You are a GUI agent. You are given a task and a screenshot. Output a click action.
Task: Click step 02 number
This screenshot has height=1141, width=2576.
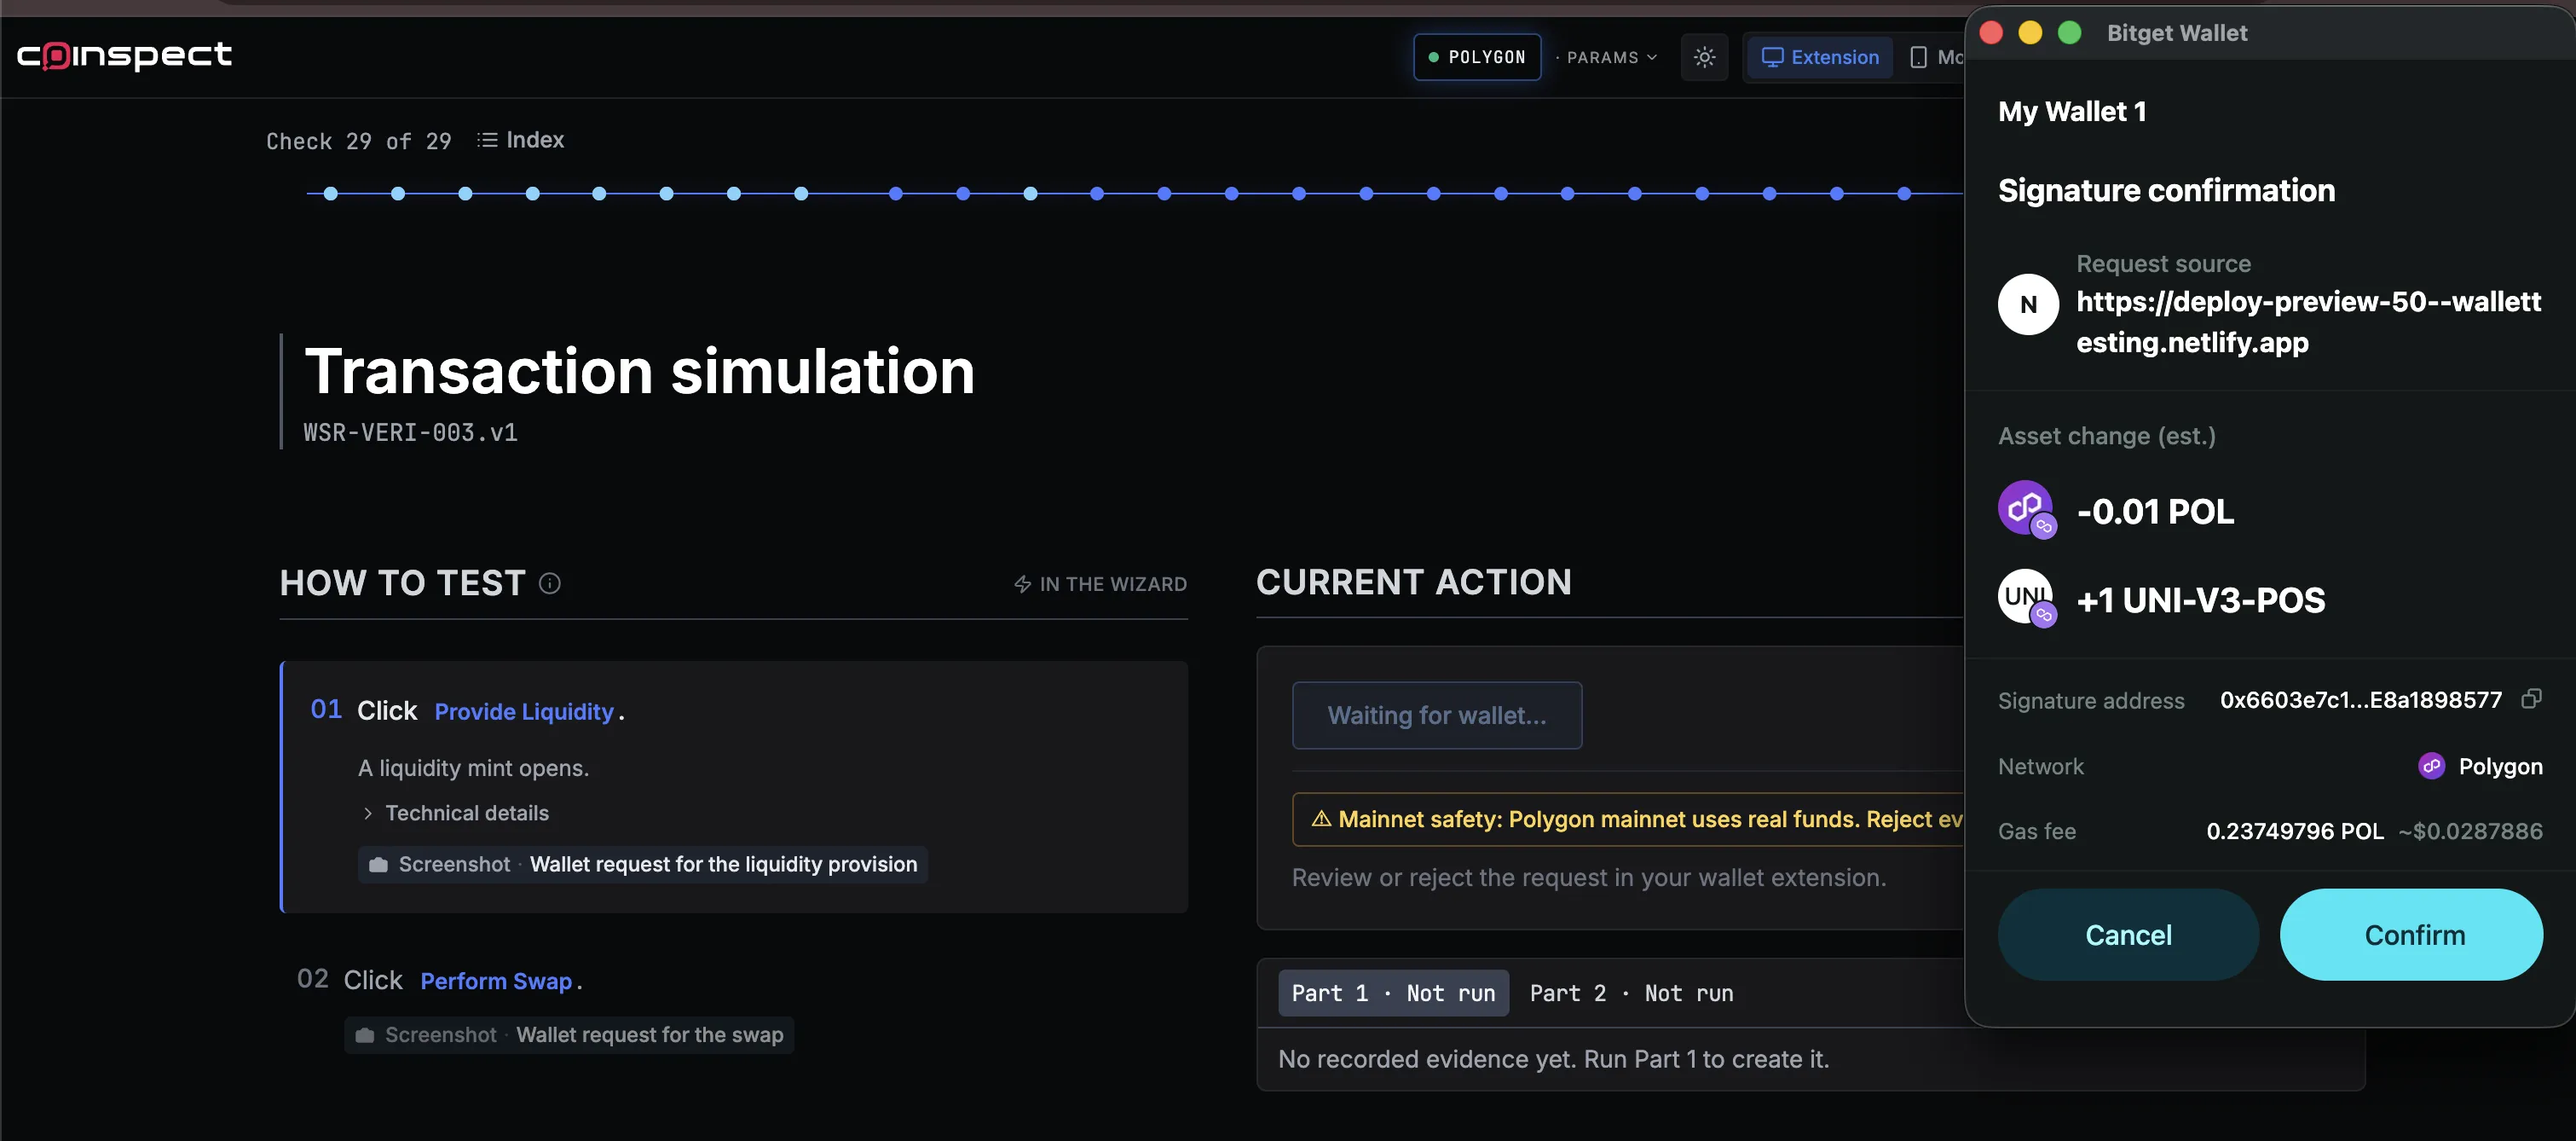click(x=312, y=979)
